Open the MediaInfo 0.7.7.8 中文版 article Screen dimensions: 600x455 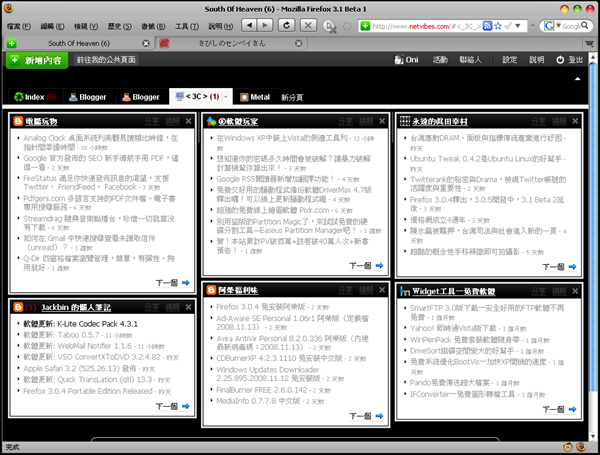coord(258,401)
